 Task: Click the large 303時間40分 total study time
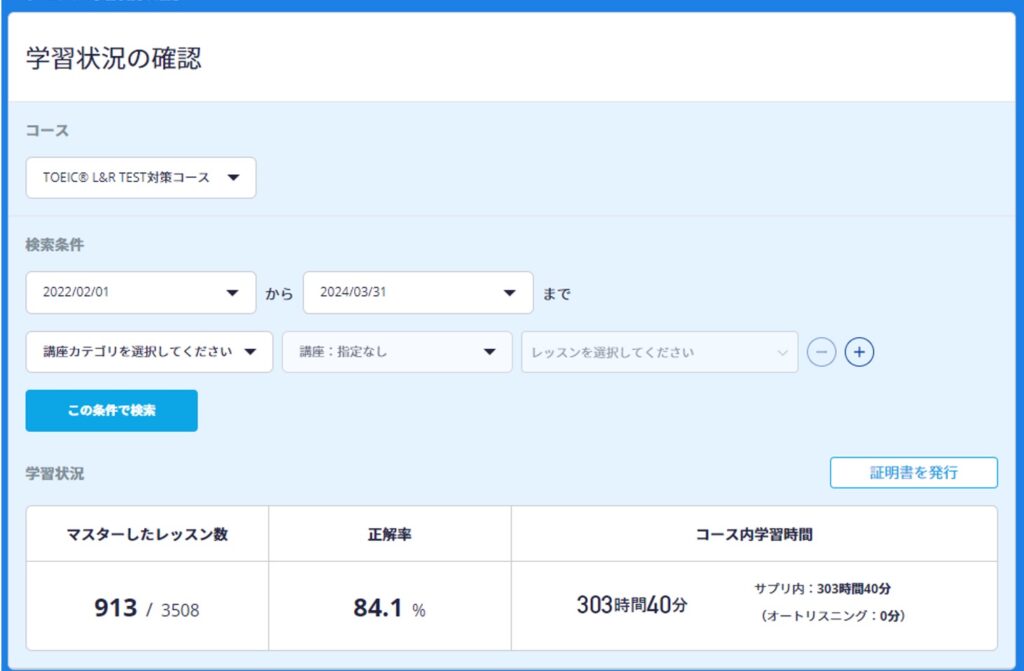631,605
